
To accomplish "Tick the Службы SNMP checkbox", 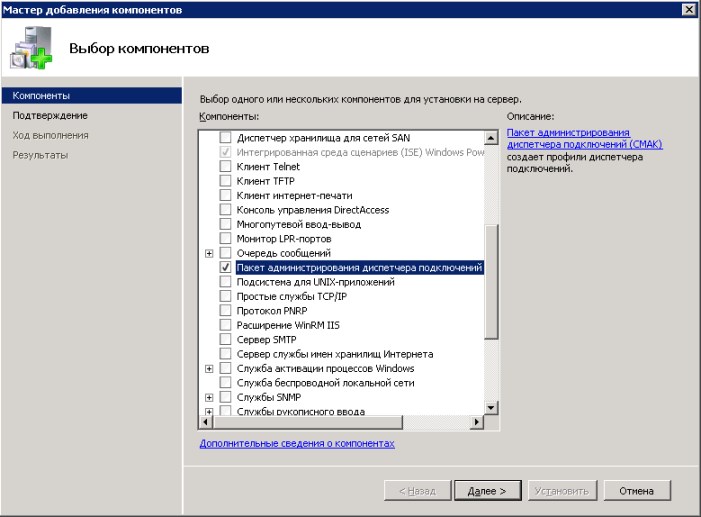I will [x=225, y=397].
